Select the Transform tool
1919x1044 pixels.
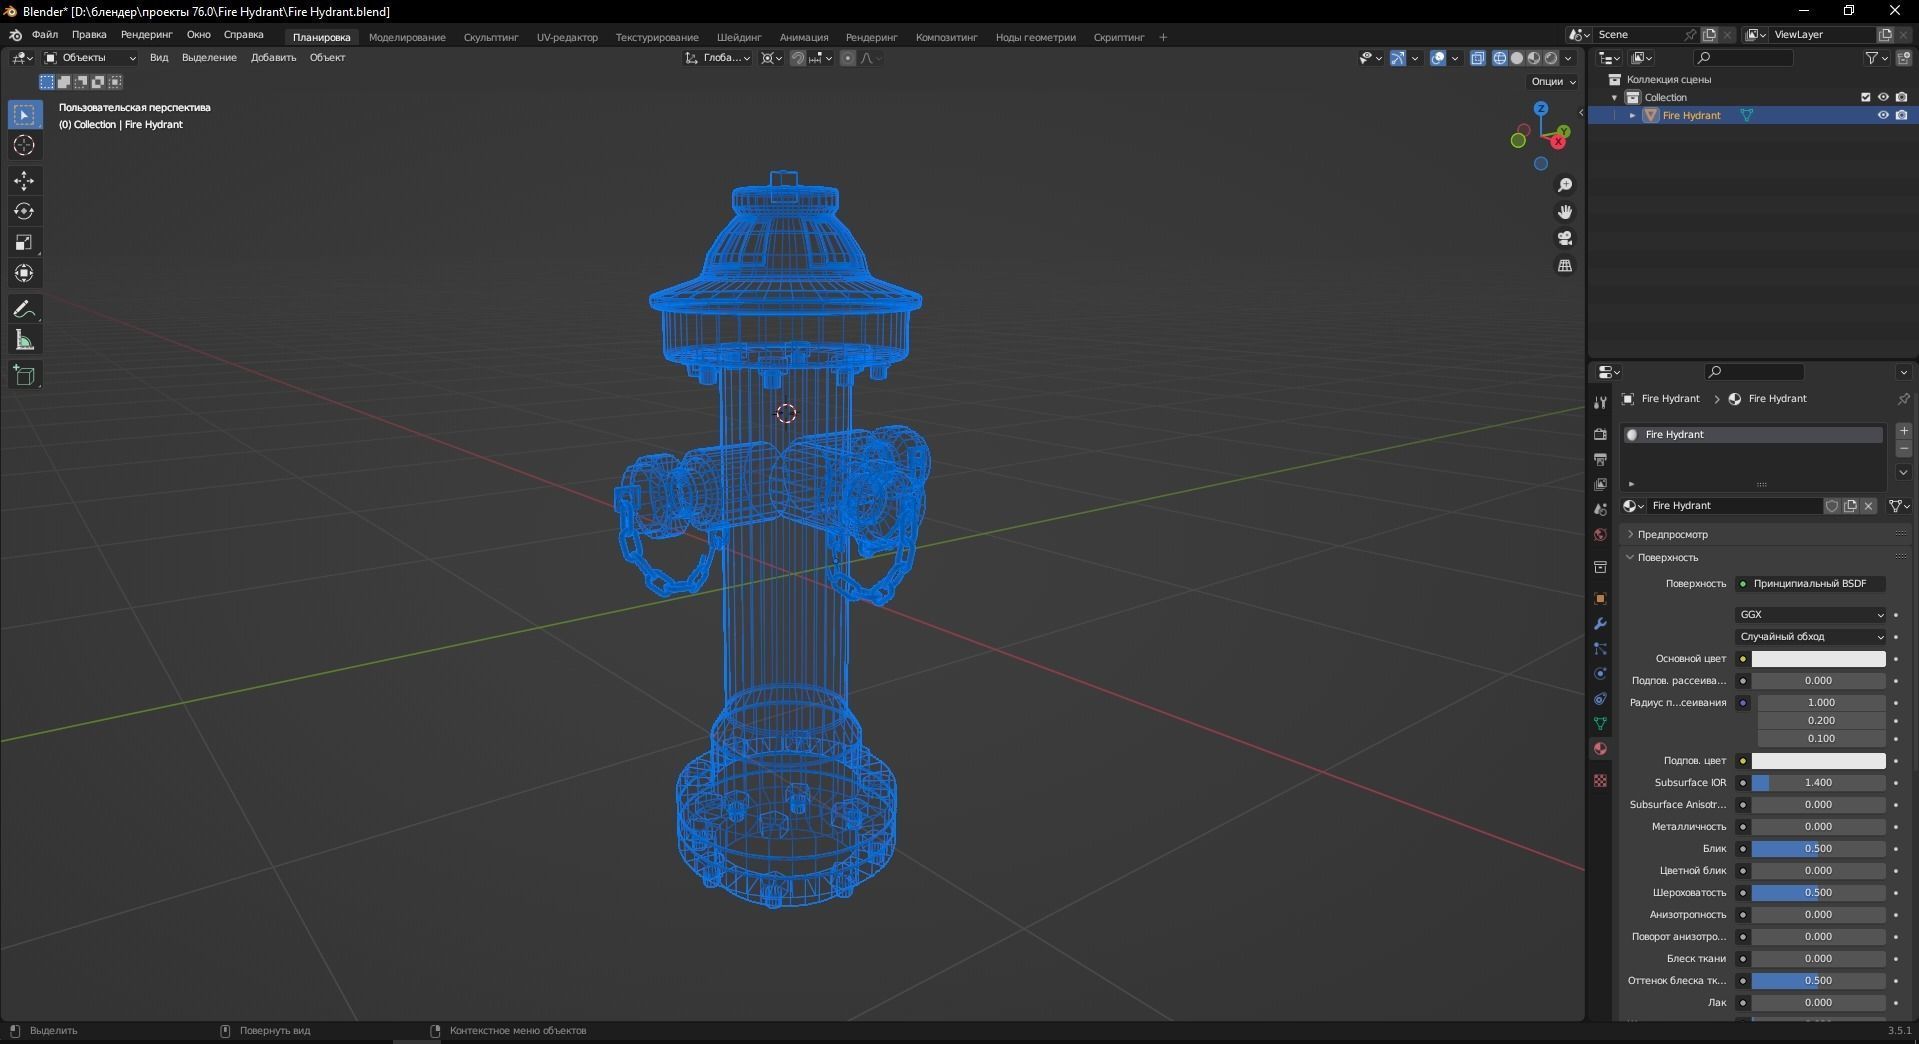[x=24, y=273]
